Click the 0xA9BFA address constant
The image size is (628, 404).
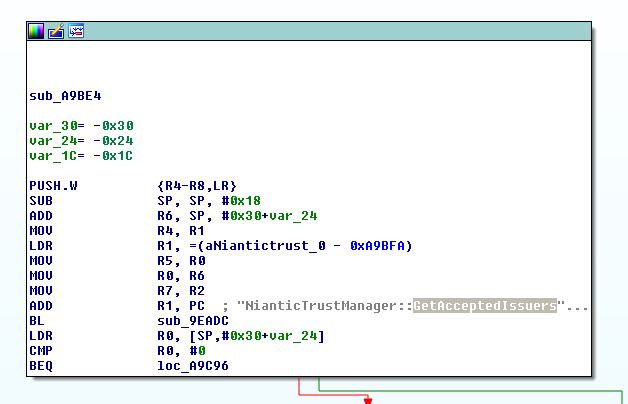pyautogui.click(x=377, y=245)
